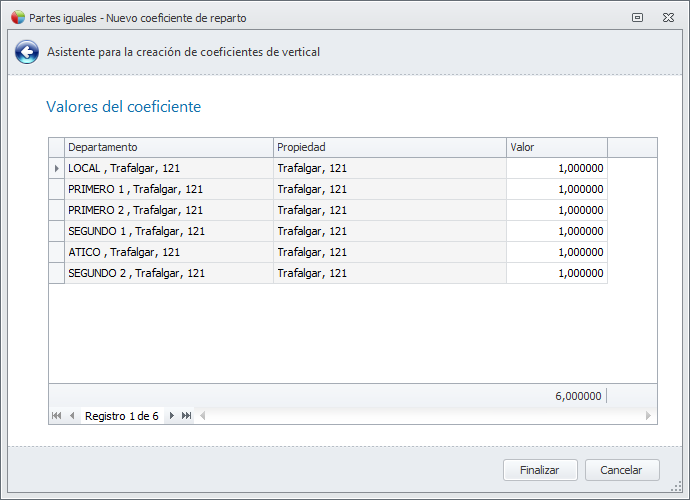The image size is (690, 500).
Task: Maximize the wizard window
Action: (x=637, y=18)
